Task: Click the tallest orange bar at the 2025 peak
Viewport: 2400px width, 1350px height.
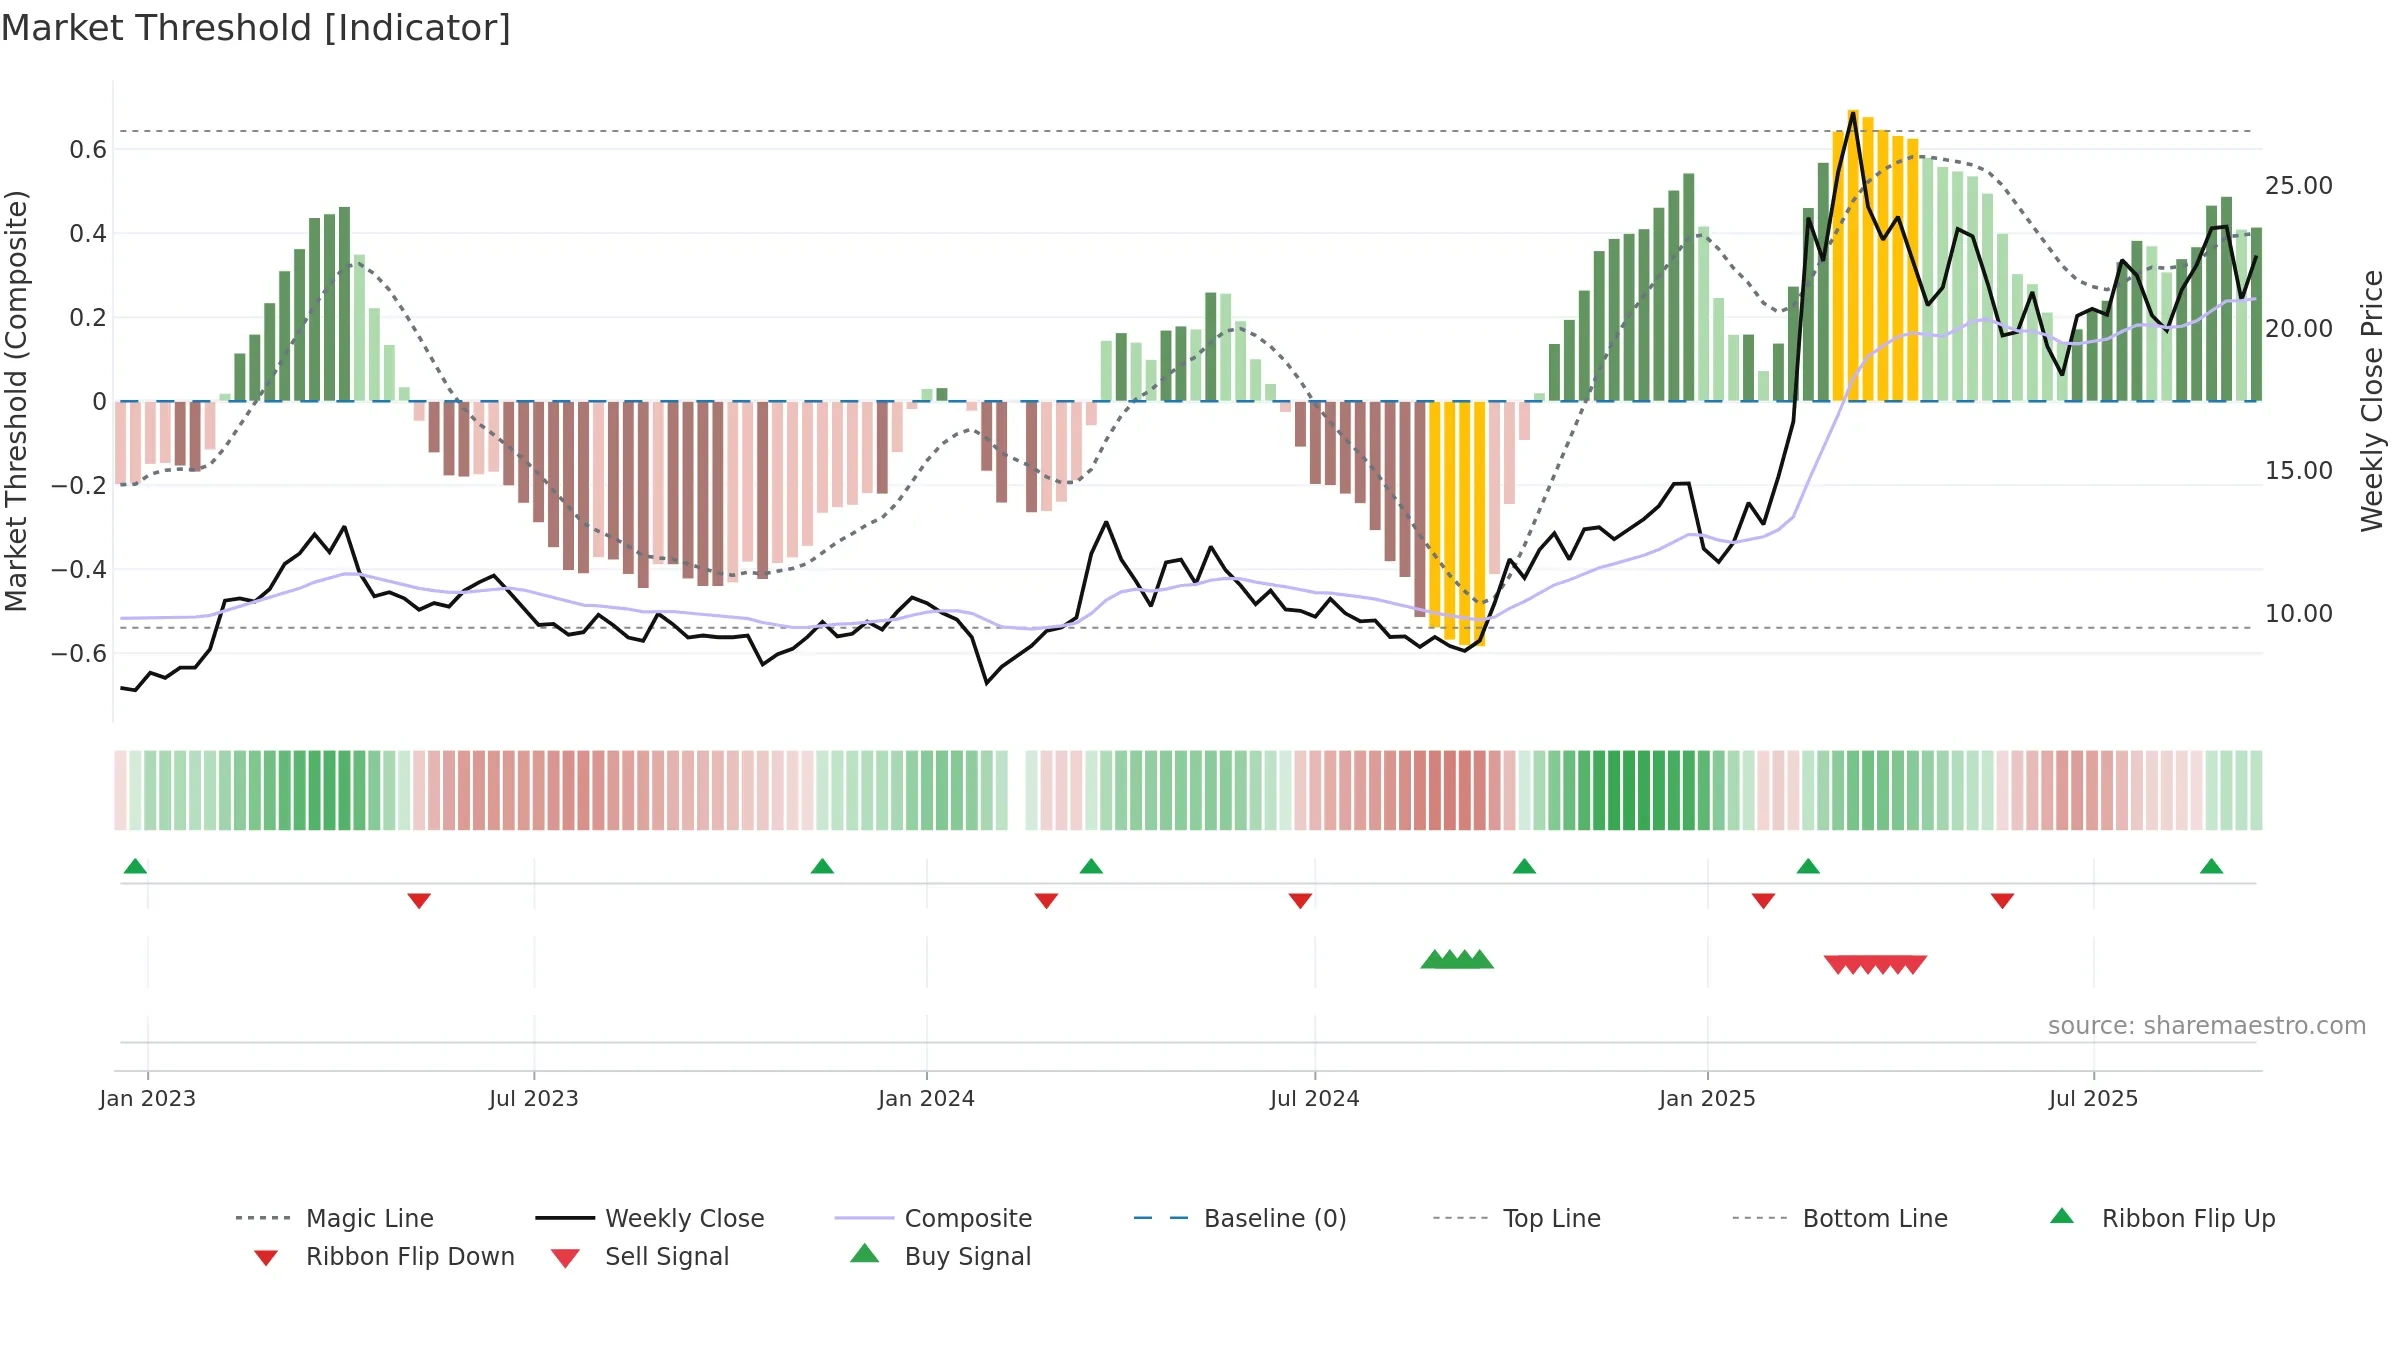Action: pyautogui.click(x=1853, y=255)
